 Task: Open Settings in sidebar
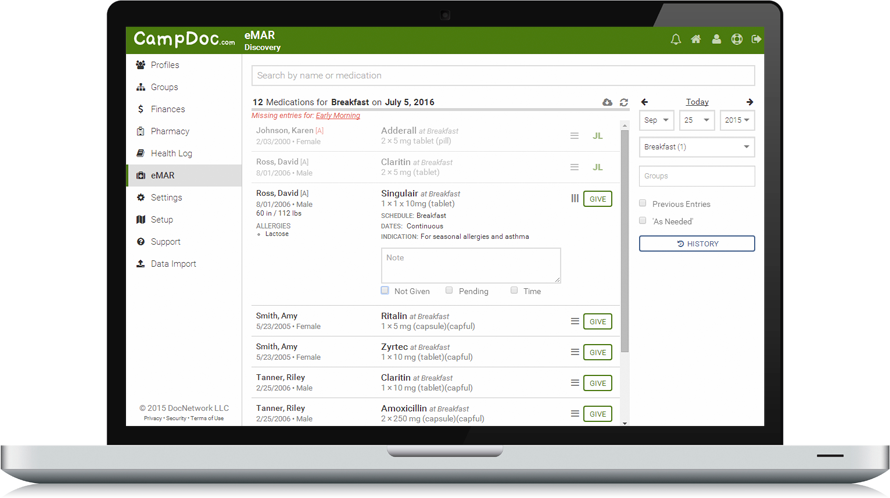pyautogui.click(x=184, y=198)
